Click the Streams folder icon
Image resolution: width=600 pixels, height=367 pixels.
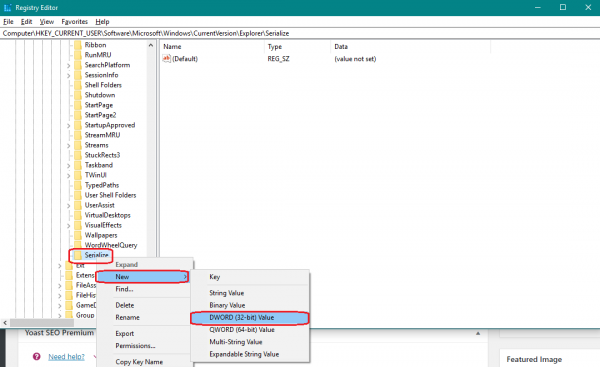pos(78,145)
